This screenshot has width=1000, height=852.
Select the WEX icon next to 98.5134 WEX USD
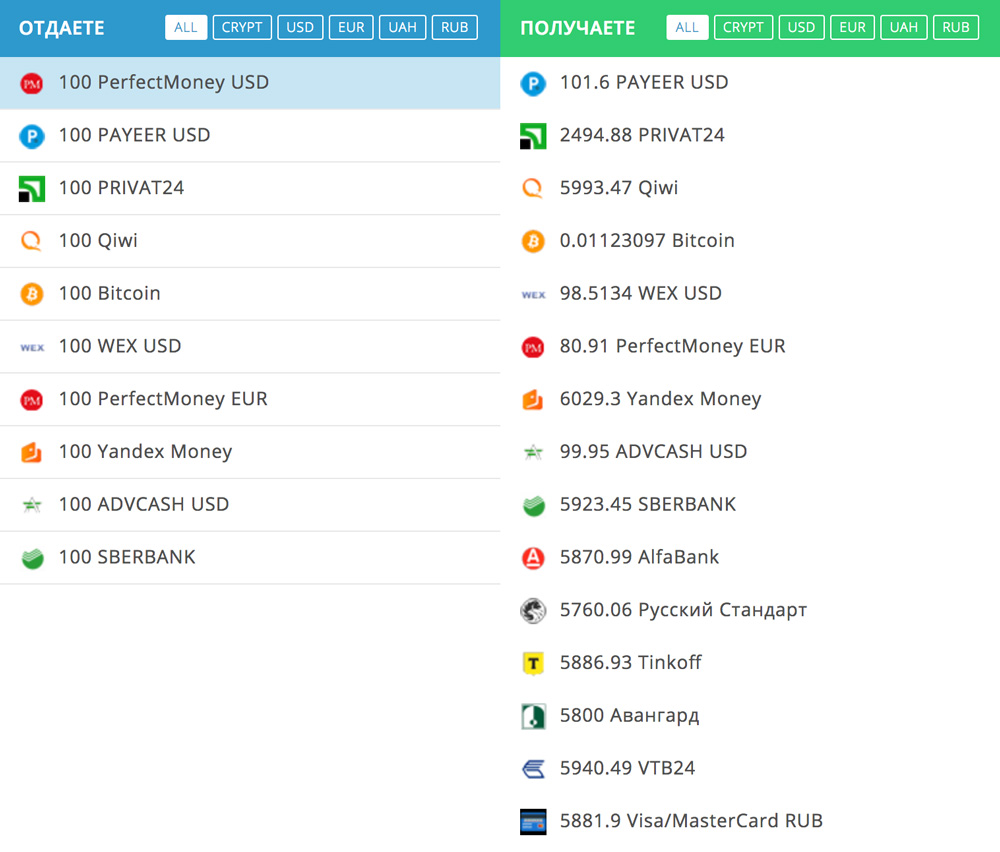(533, 295)
